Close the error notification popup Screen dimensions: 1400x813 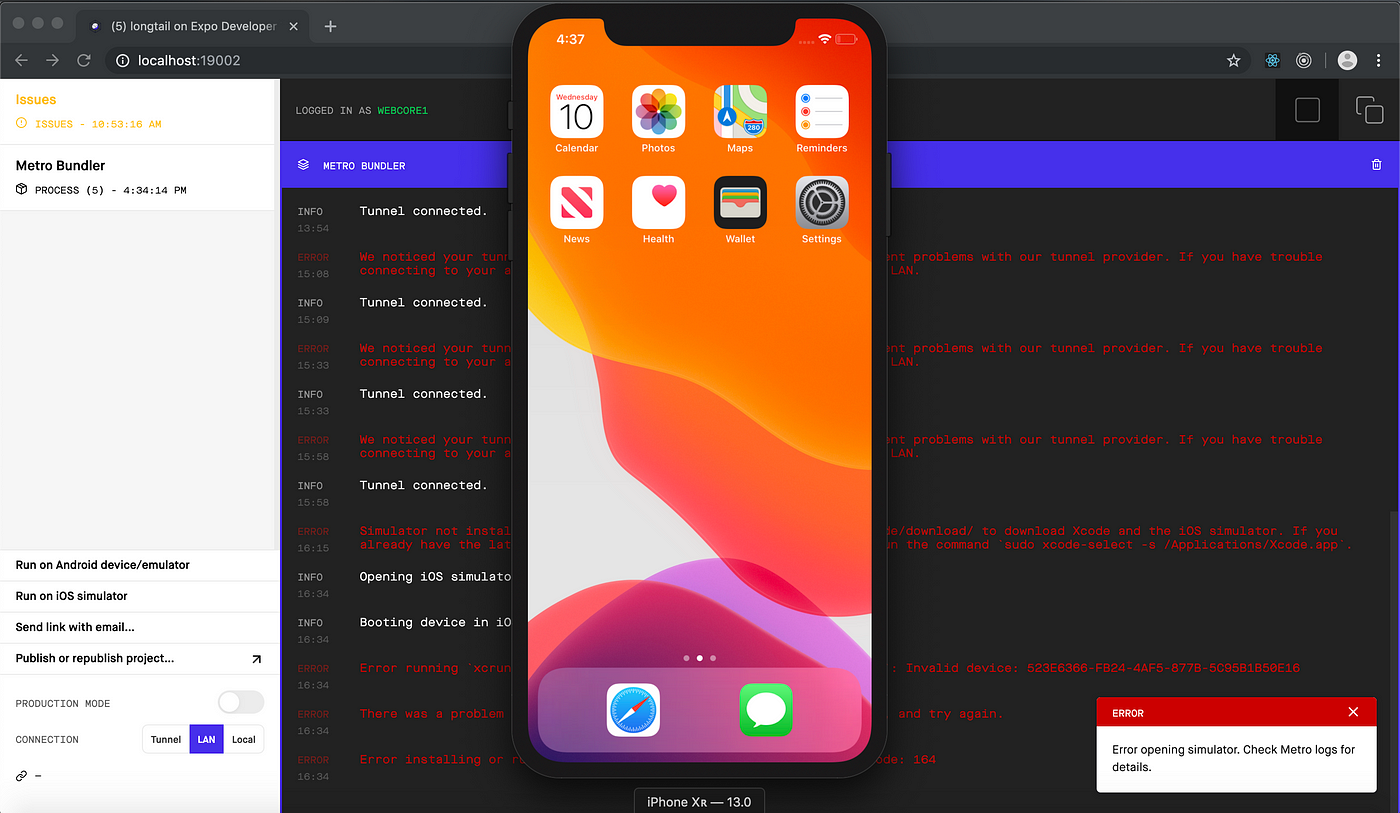pos(1353,712)
